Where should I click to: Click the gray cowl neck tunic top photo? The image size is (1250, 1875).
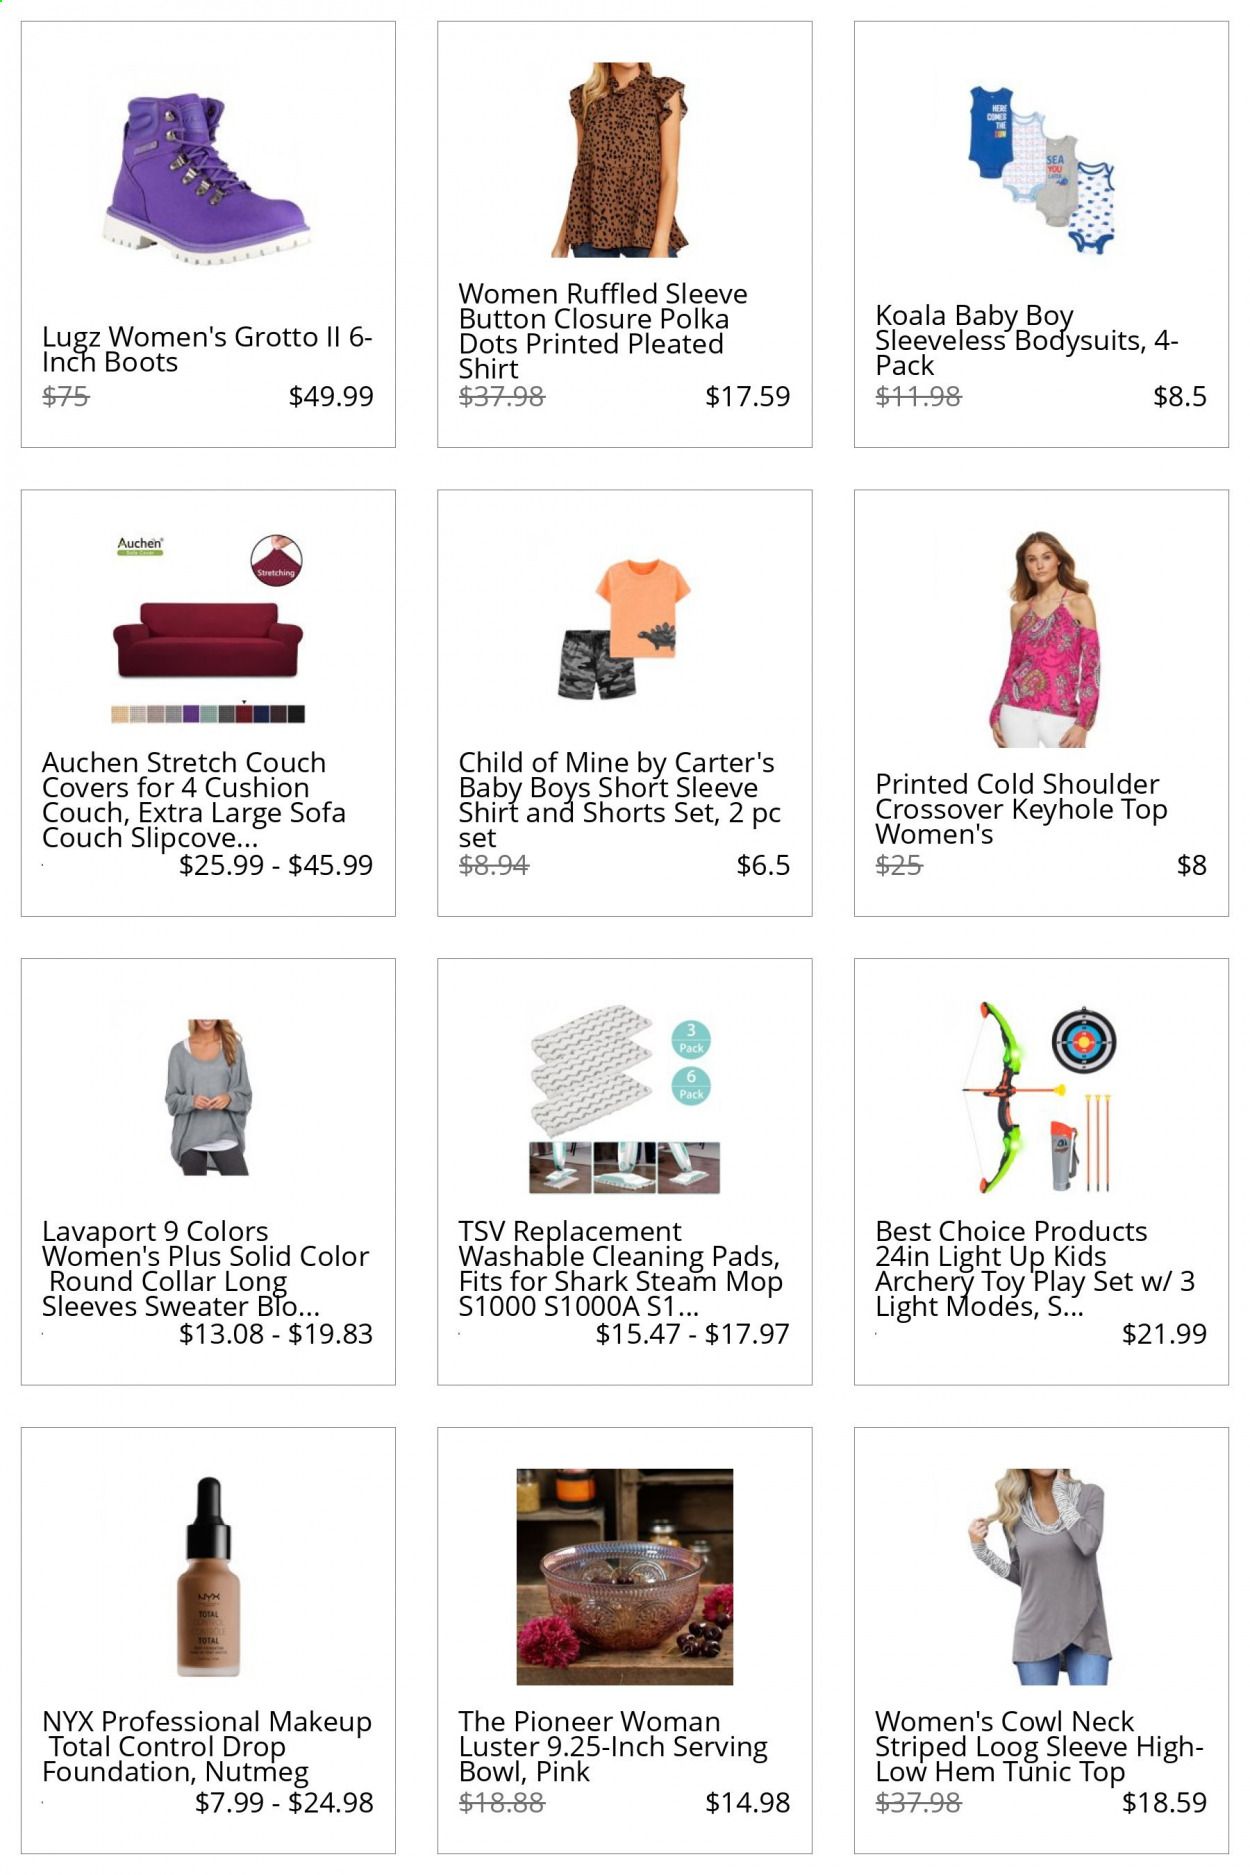[x=1041, y=1577]
